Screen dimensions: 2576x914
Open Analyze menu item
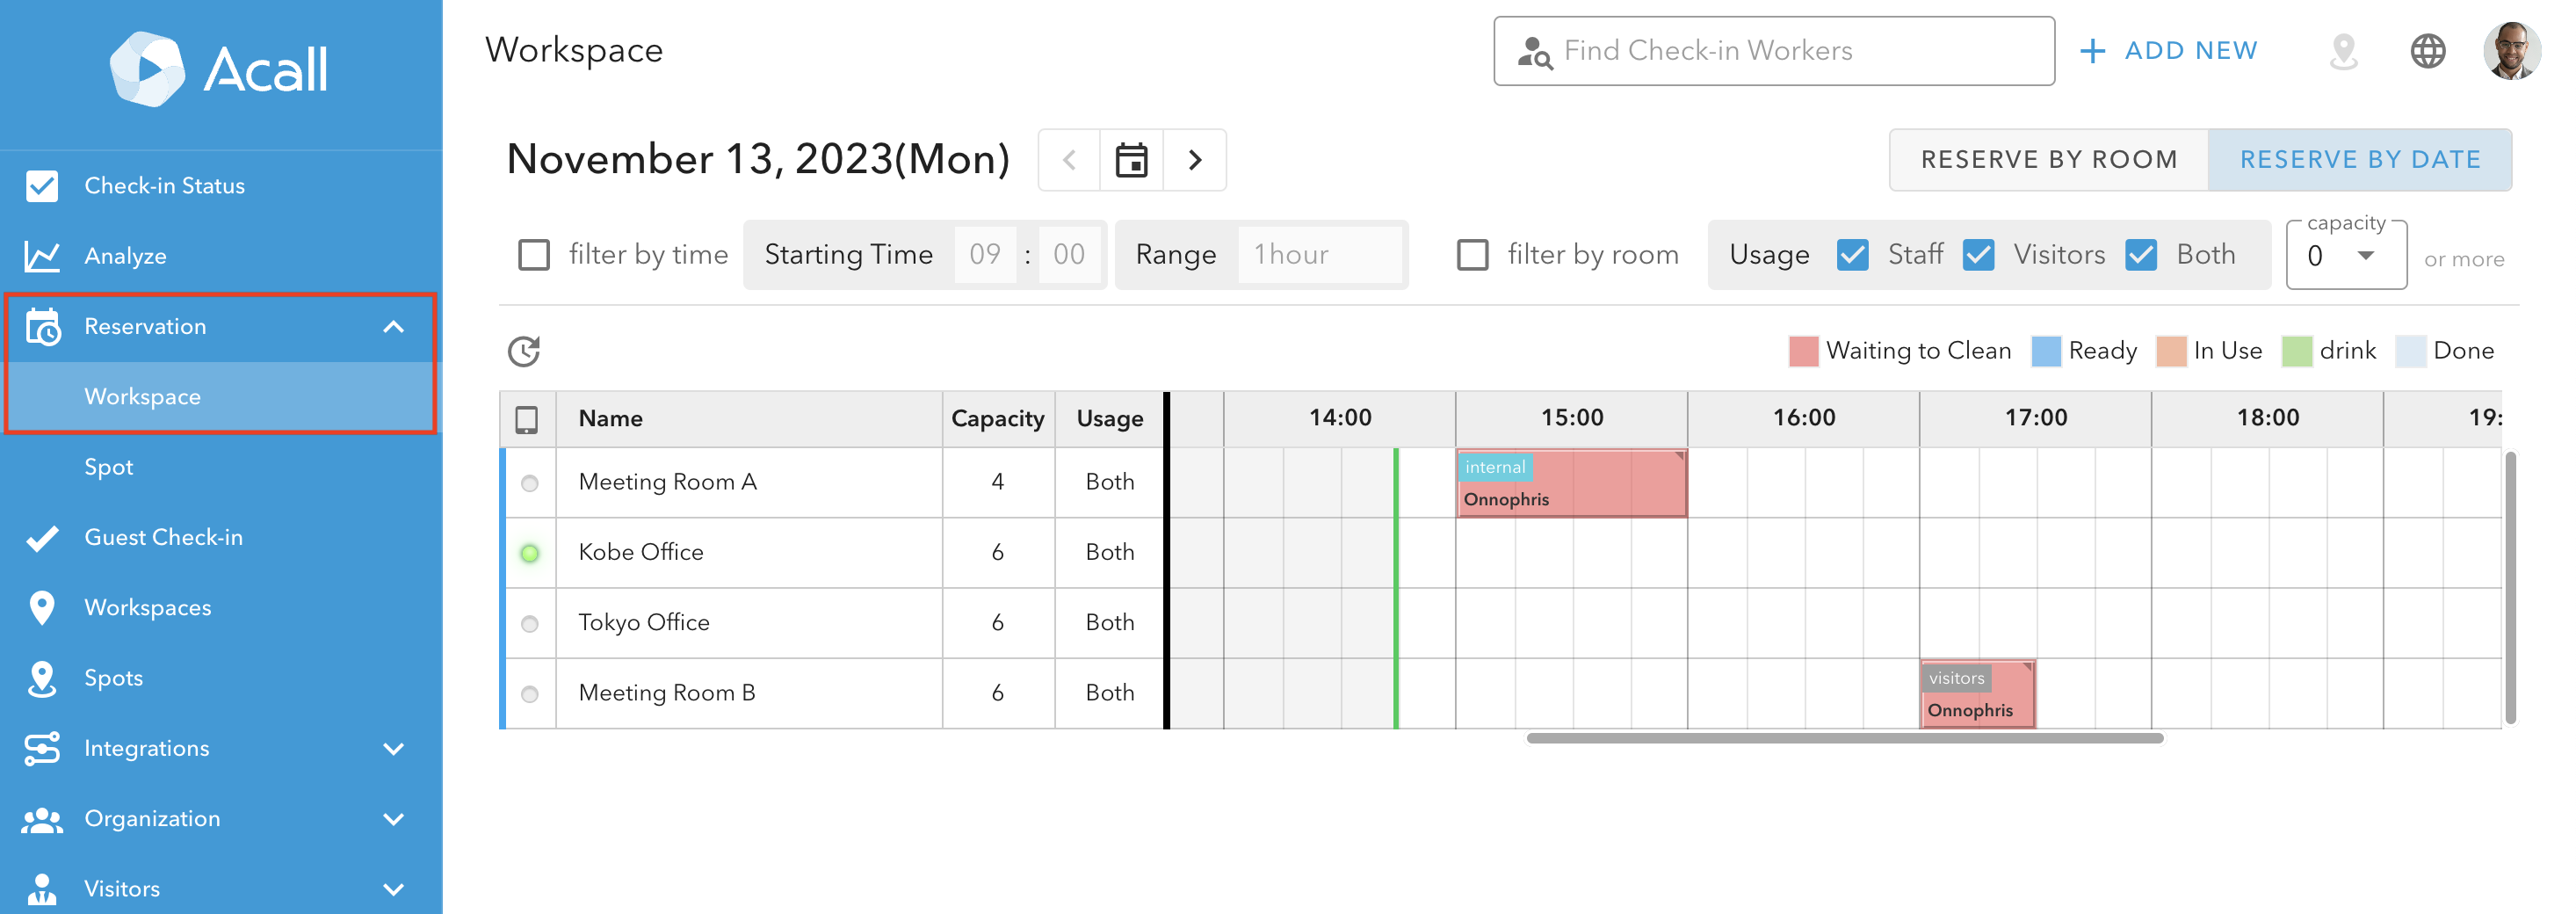coord(221,256)
